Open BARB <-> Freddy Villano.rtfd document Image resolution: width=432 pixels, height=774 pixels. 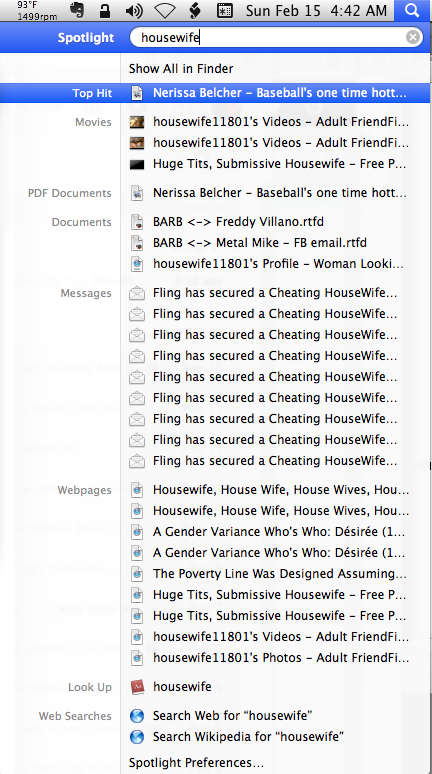238,222
